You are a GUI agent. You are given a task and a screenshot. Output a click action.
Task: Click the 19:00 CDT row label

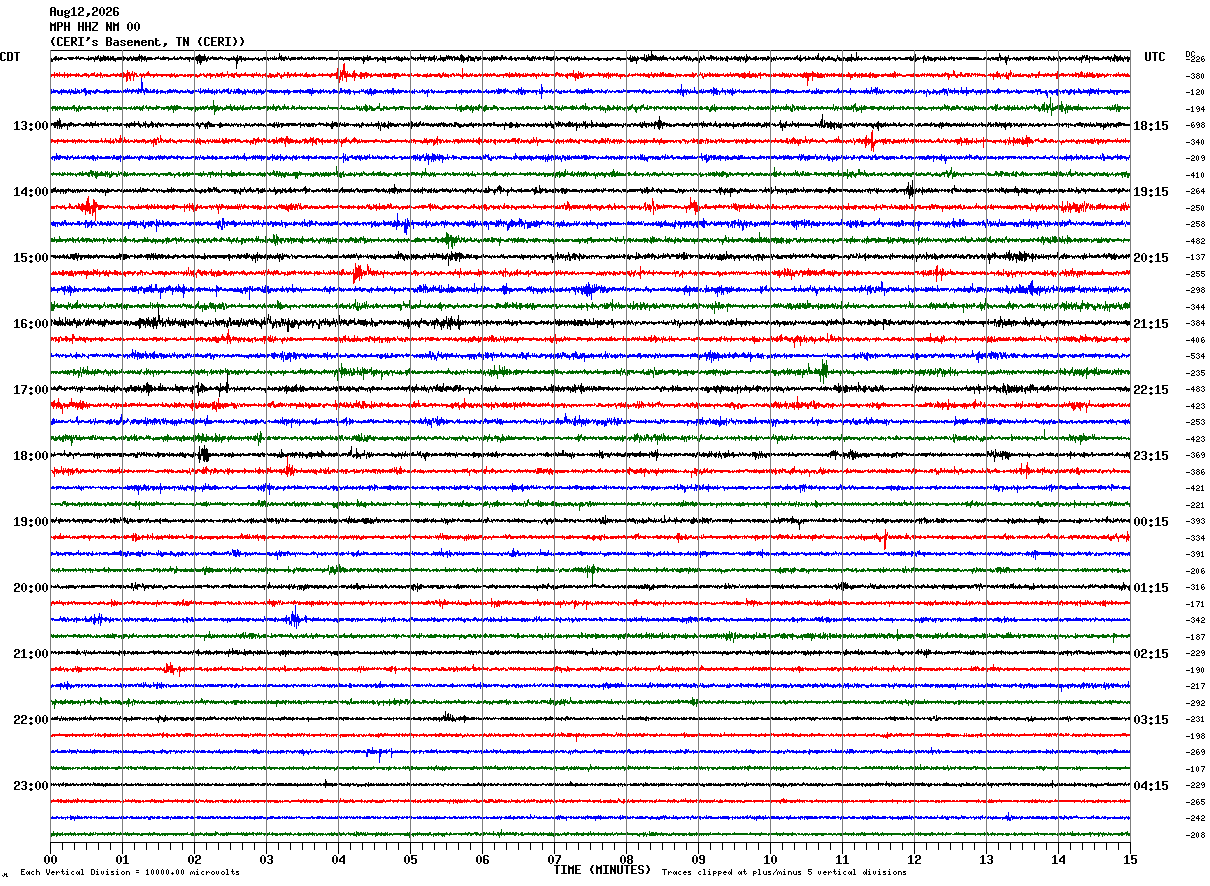point(30,522)
